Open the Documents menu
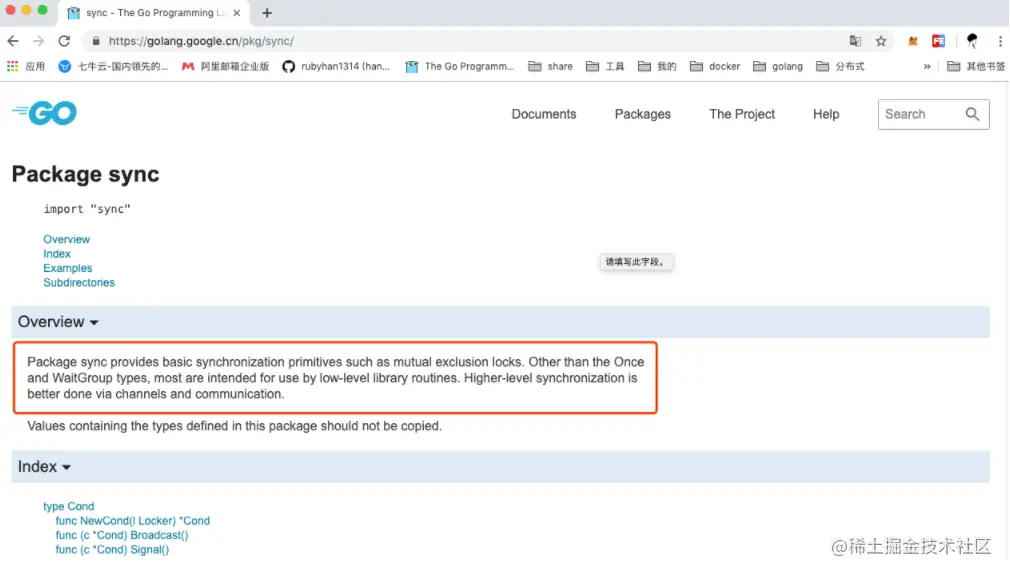Viewport: 1010px width, 575px height. [544, 114]
